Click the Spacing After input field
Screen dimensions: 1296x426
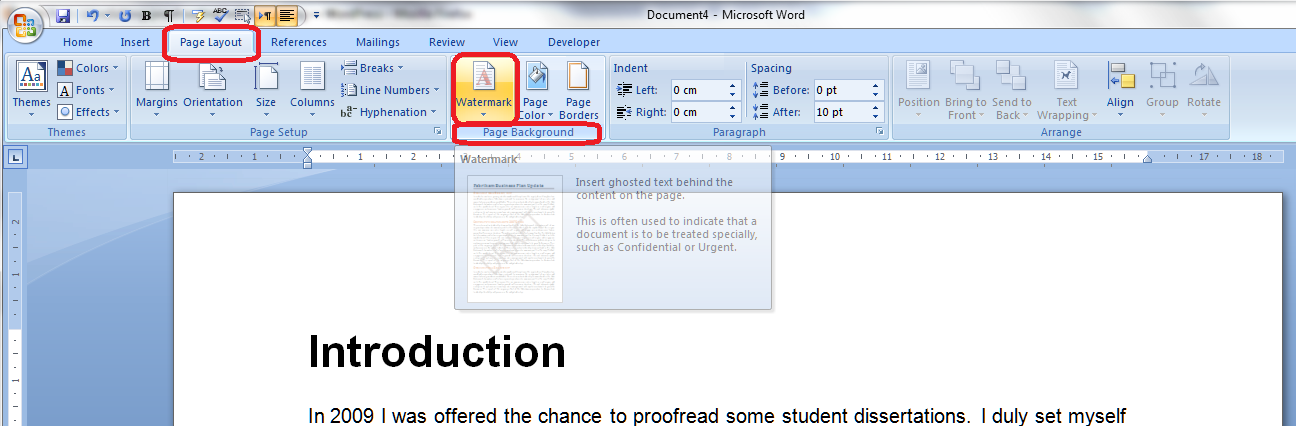[840, 112]
